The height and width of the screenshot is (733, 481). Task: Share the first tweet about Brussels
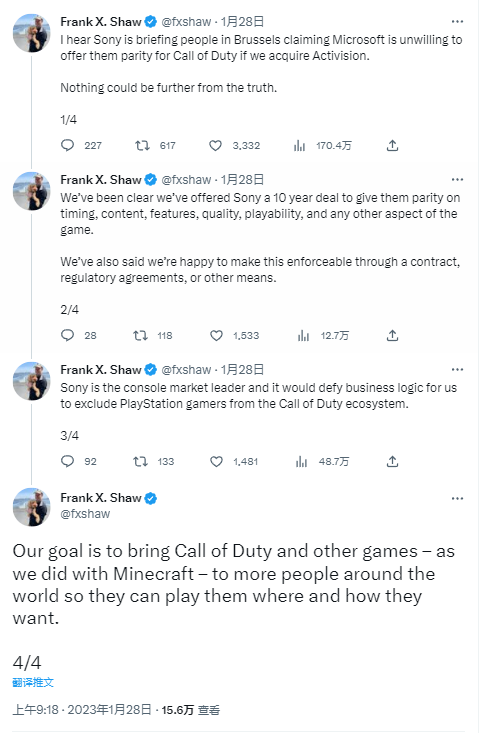[x=393, y=145]
